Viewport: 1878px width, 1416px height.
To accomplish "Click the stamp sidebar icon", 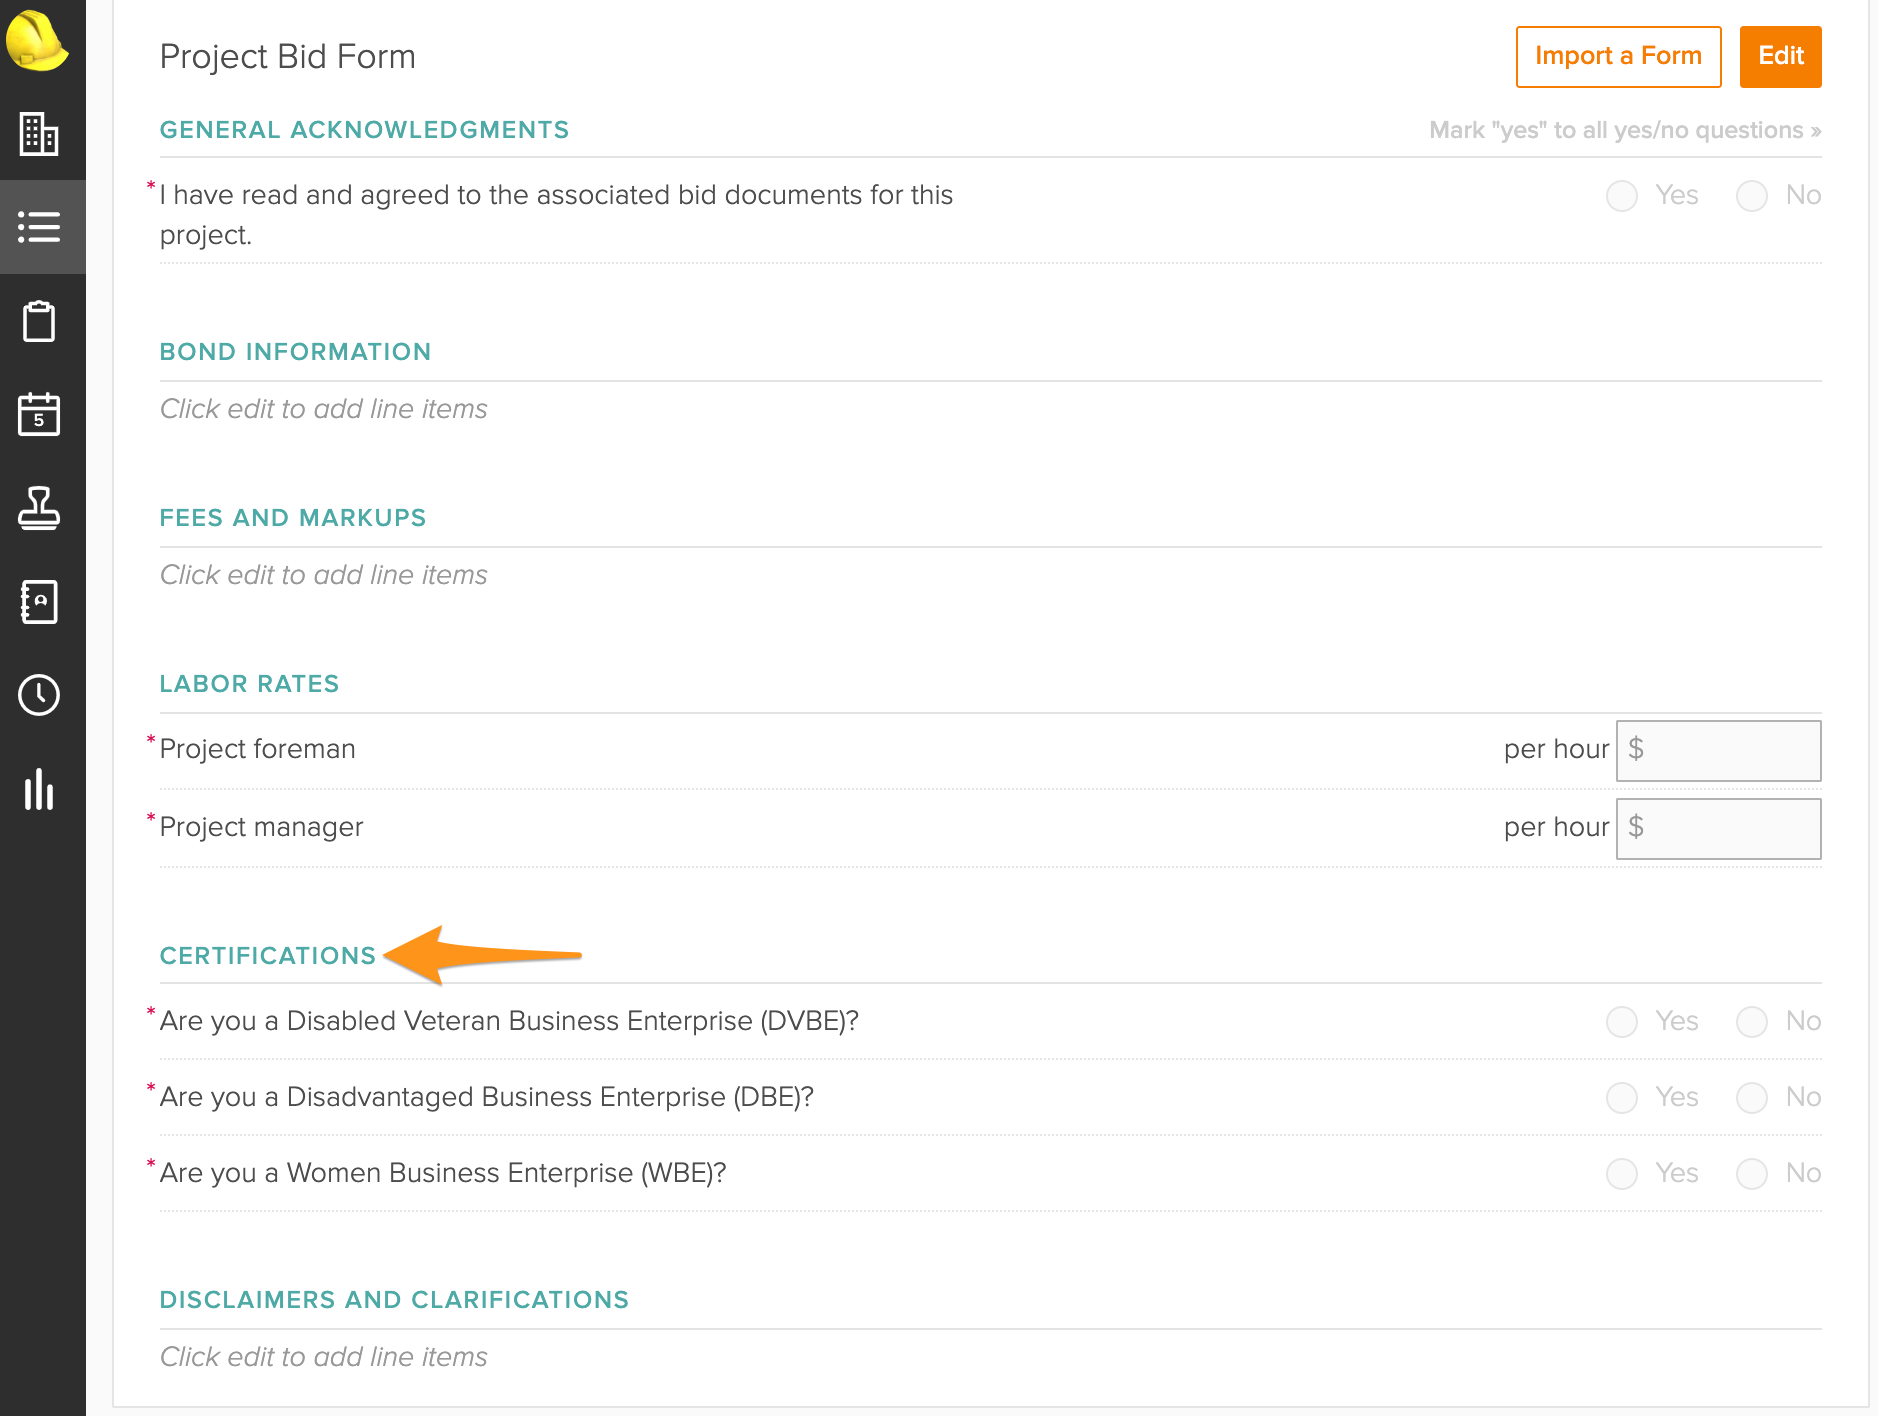I will [39, 508].
